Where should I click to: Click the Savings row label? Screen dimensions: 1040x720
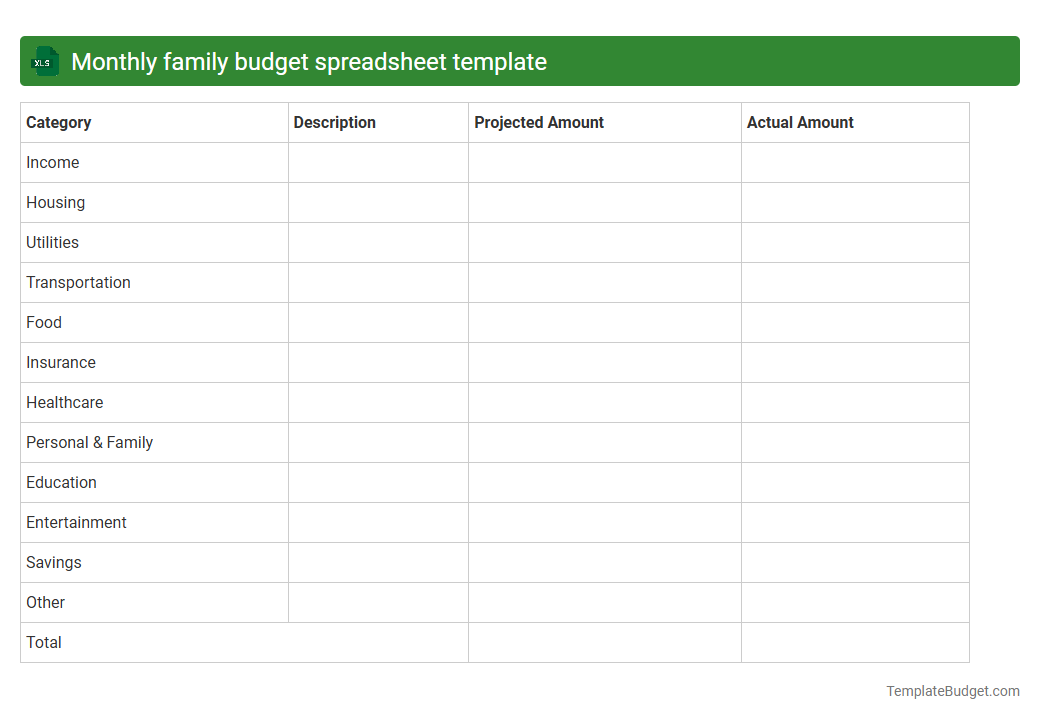(53, 562)
